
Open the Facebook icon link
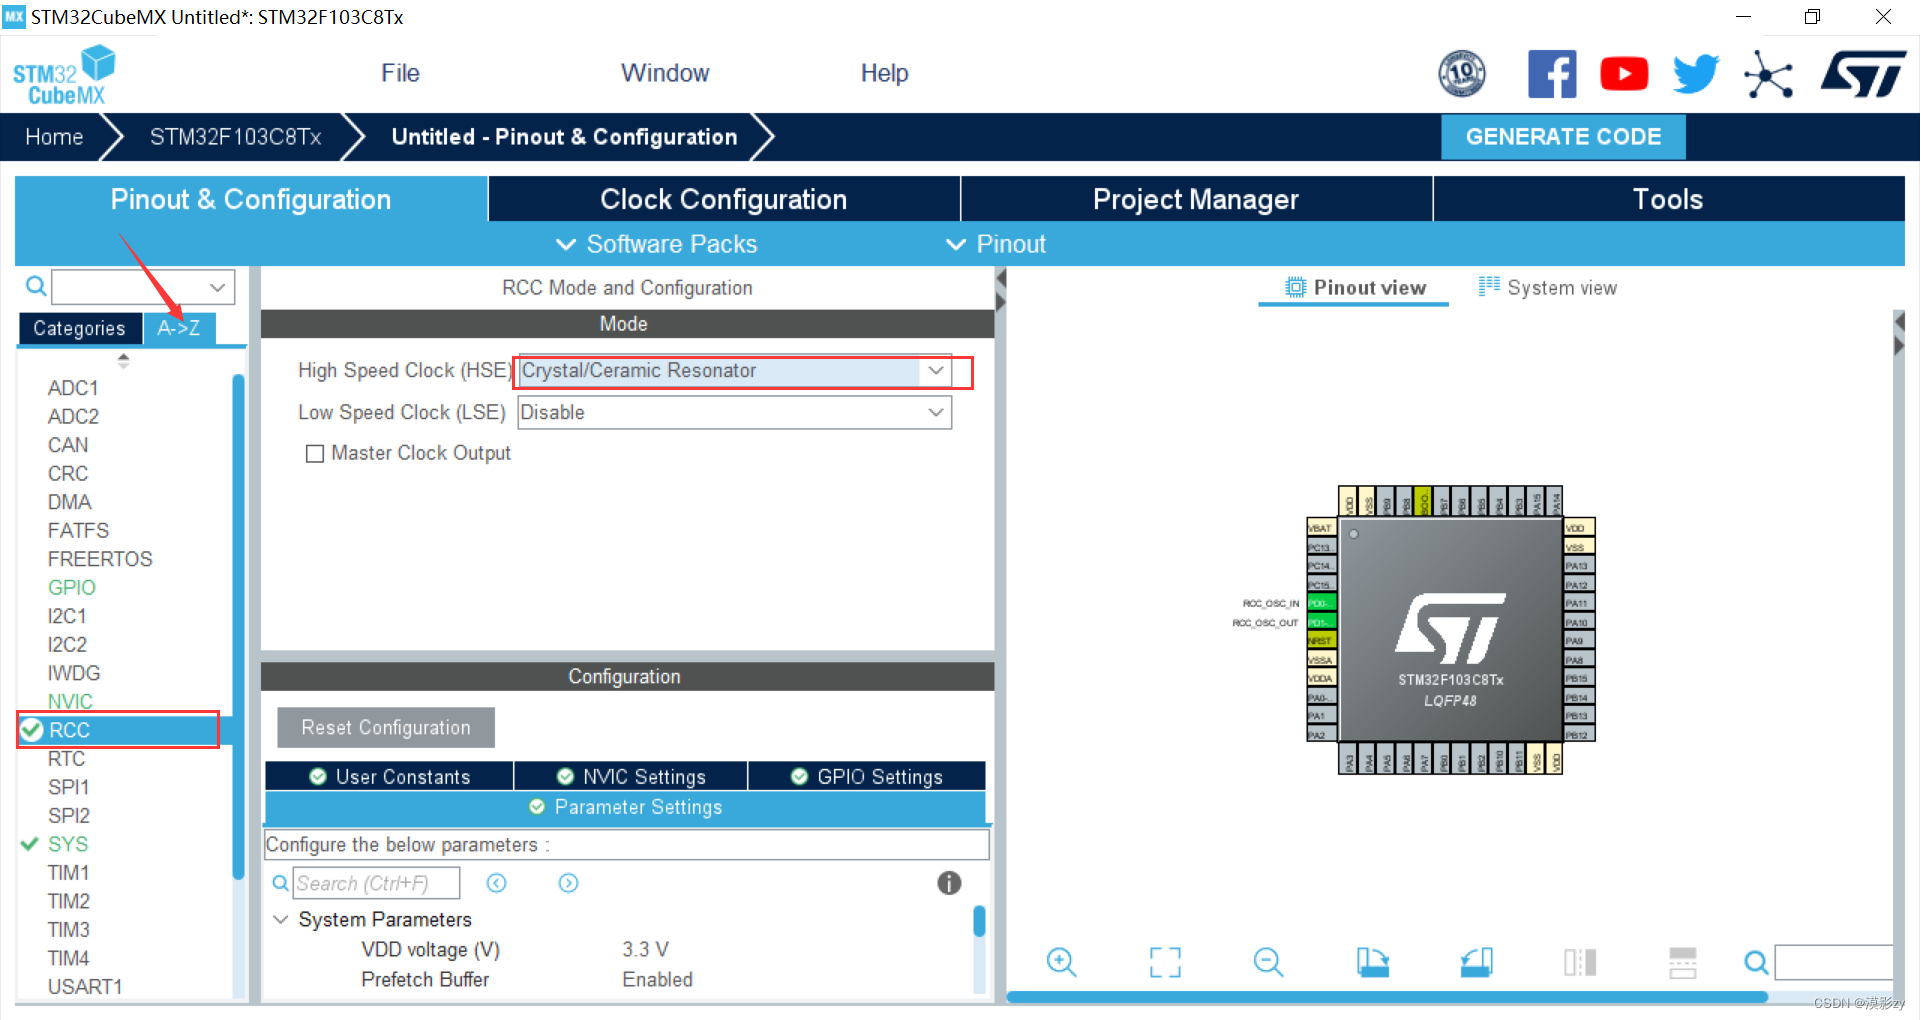[1552, 73]
